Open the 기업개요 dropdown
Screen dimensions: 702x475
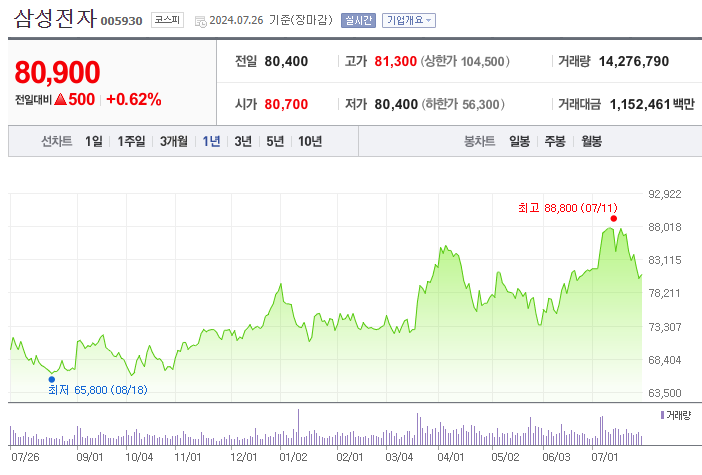coord(409,20)
